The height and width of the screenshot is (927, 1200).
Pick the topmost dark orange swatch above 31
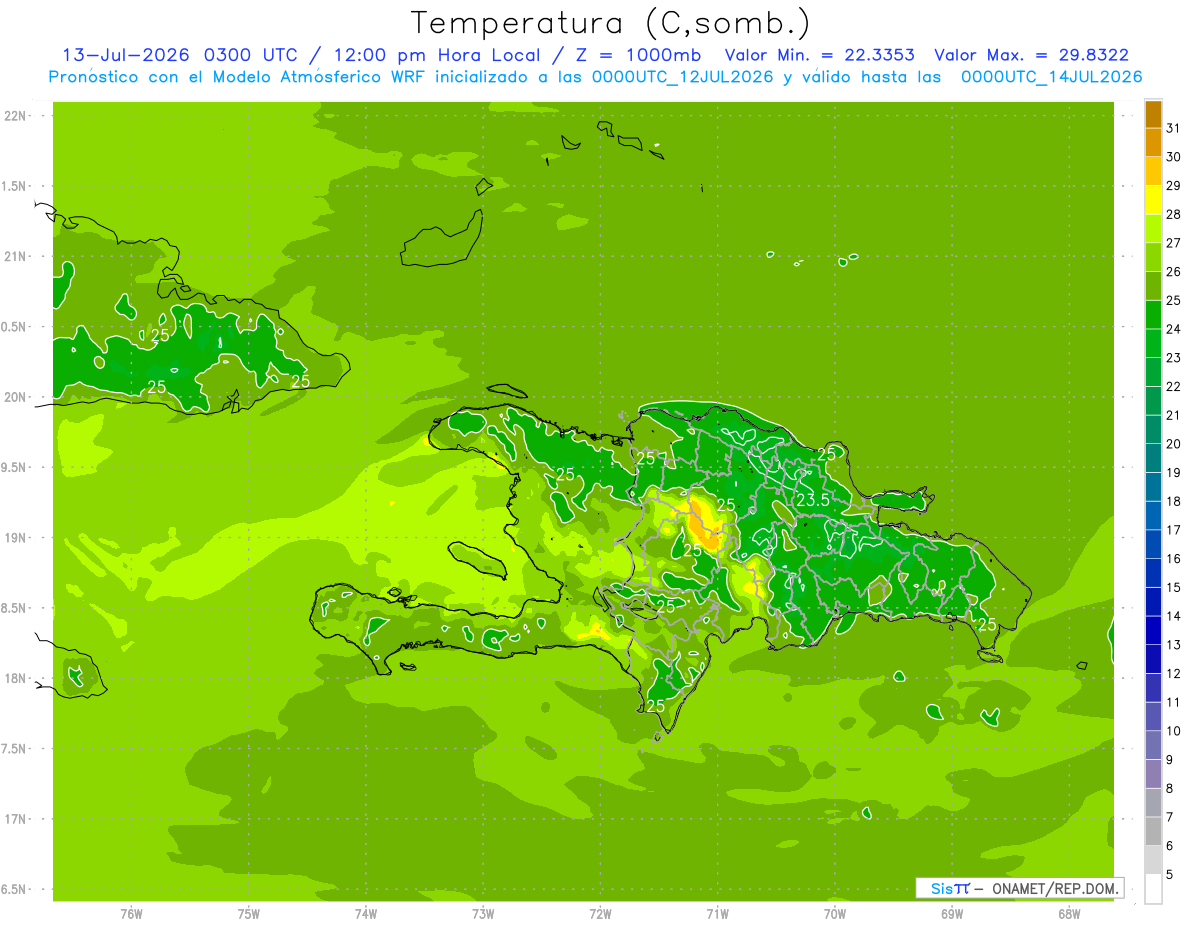click(x=1153, y=114)
